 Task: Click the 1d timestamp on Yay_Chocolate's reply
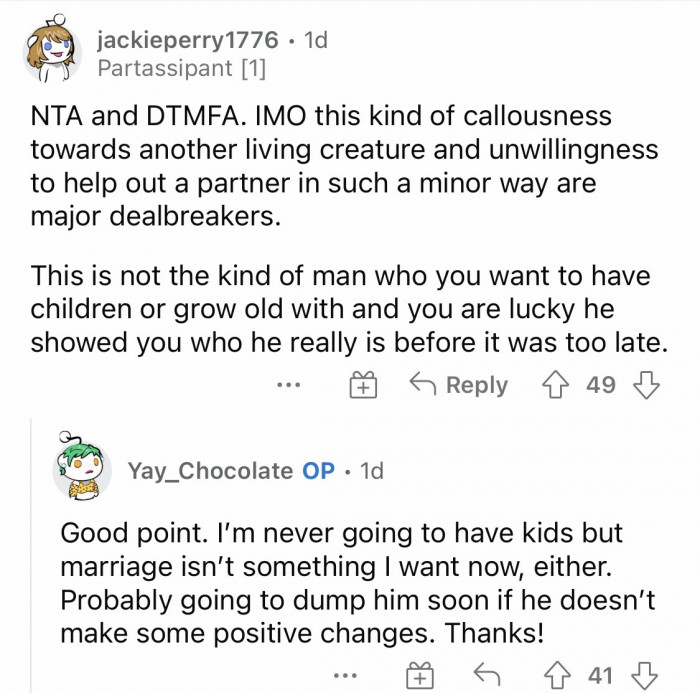tap(370, 470)
